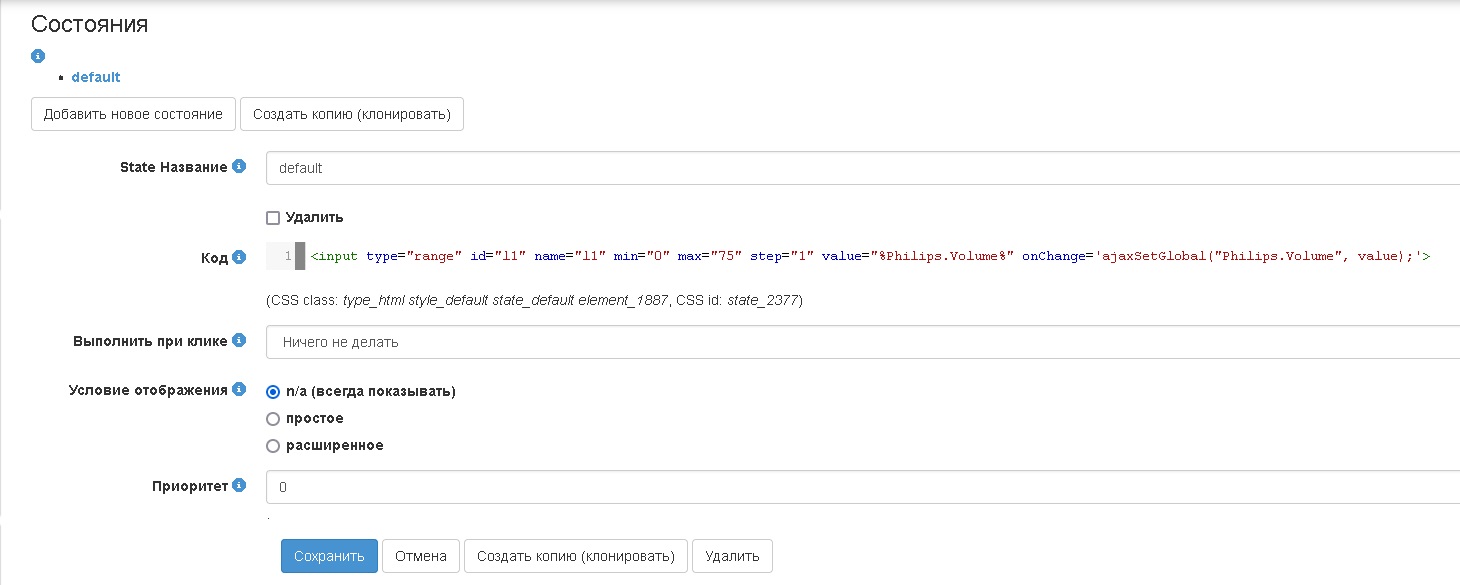
Task: Click the Отмена button
Action: [x=421, y=556]
